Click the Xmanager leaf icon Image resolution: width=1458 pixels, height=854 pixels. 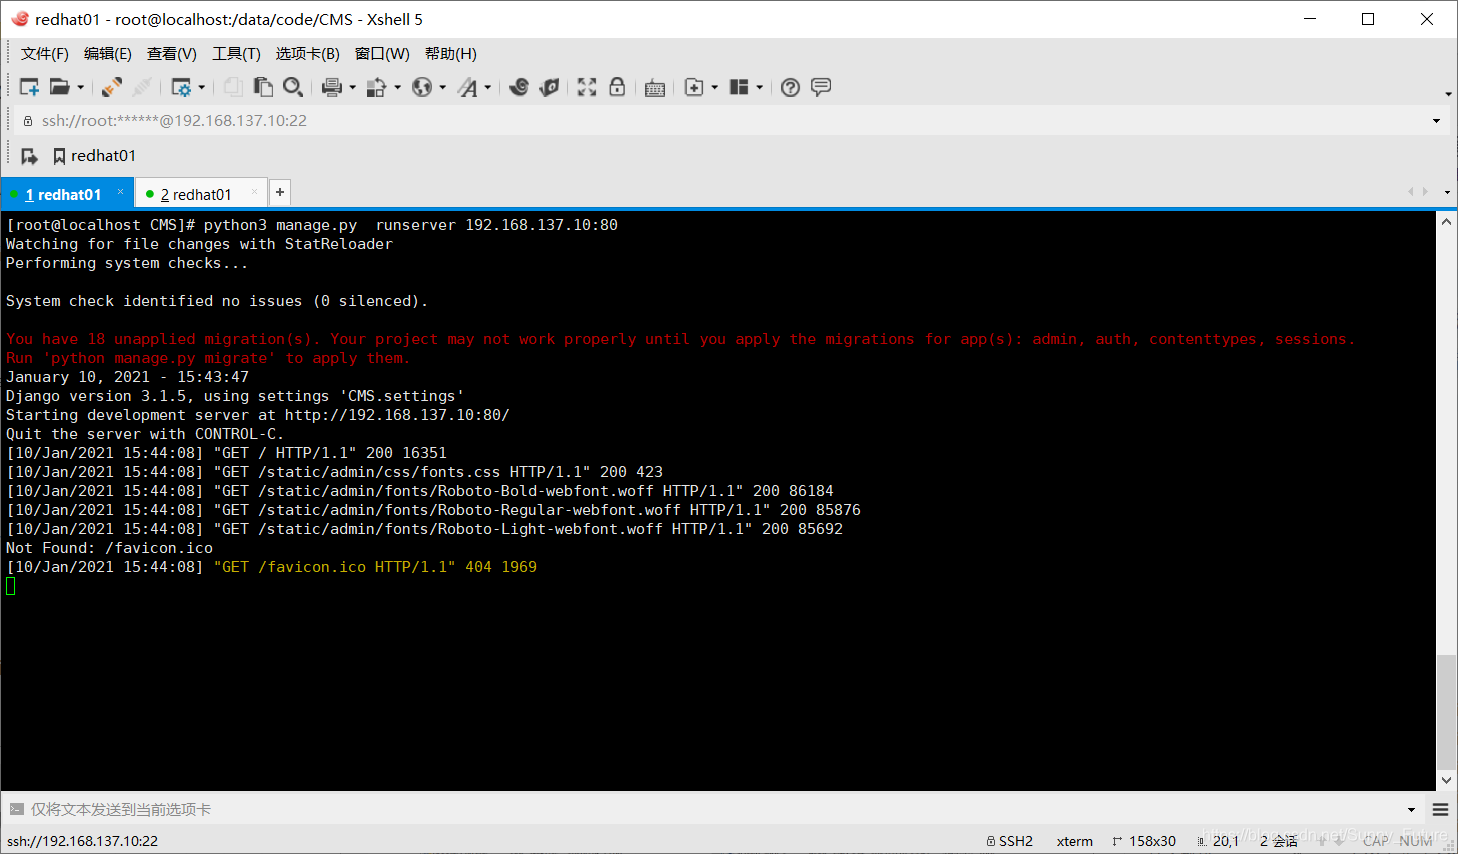549,87
